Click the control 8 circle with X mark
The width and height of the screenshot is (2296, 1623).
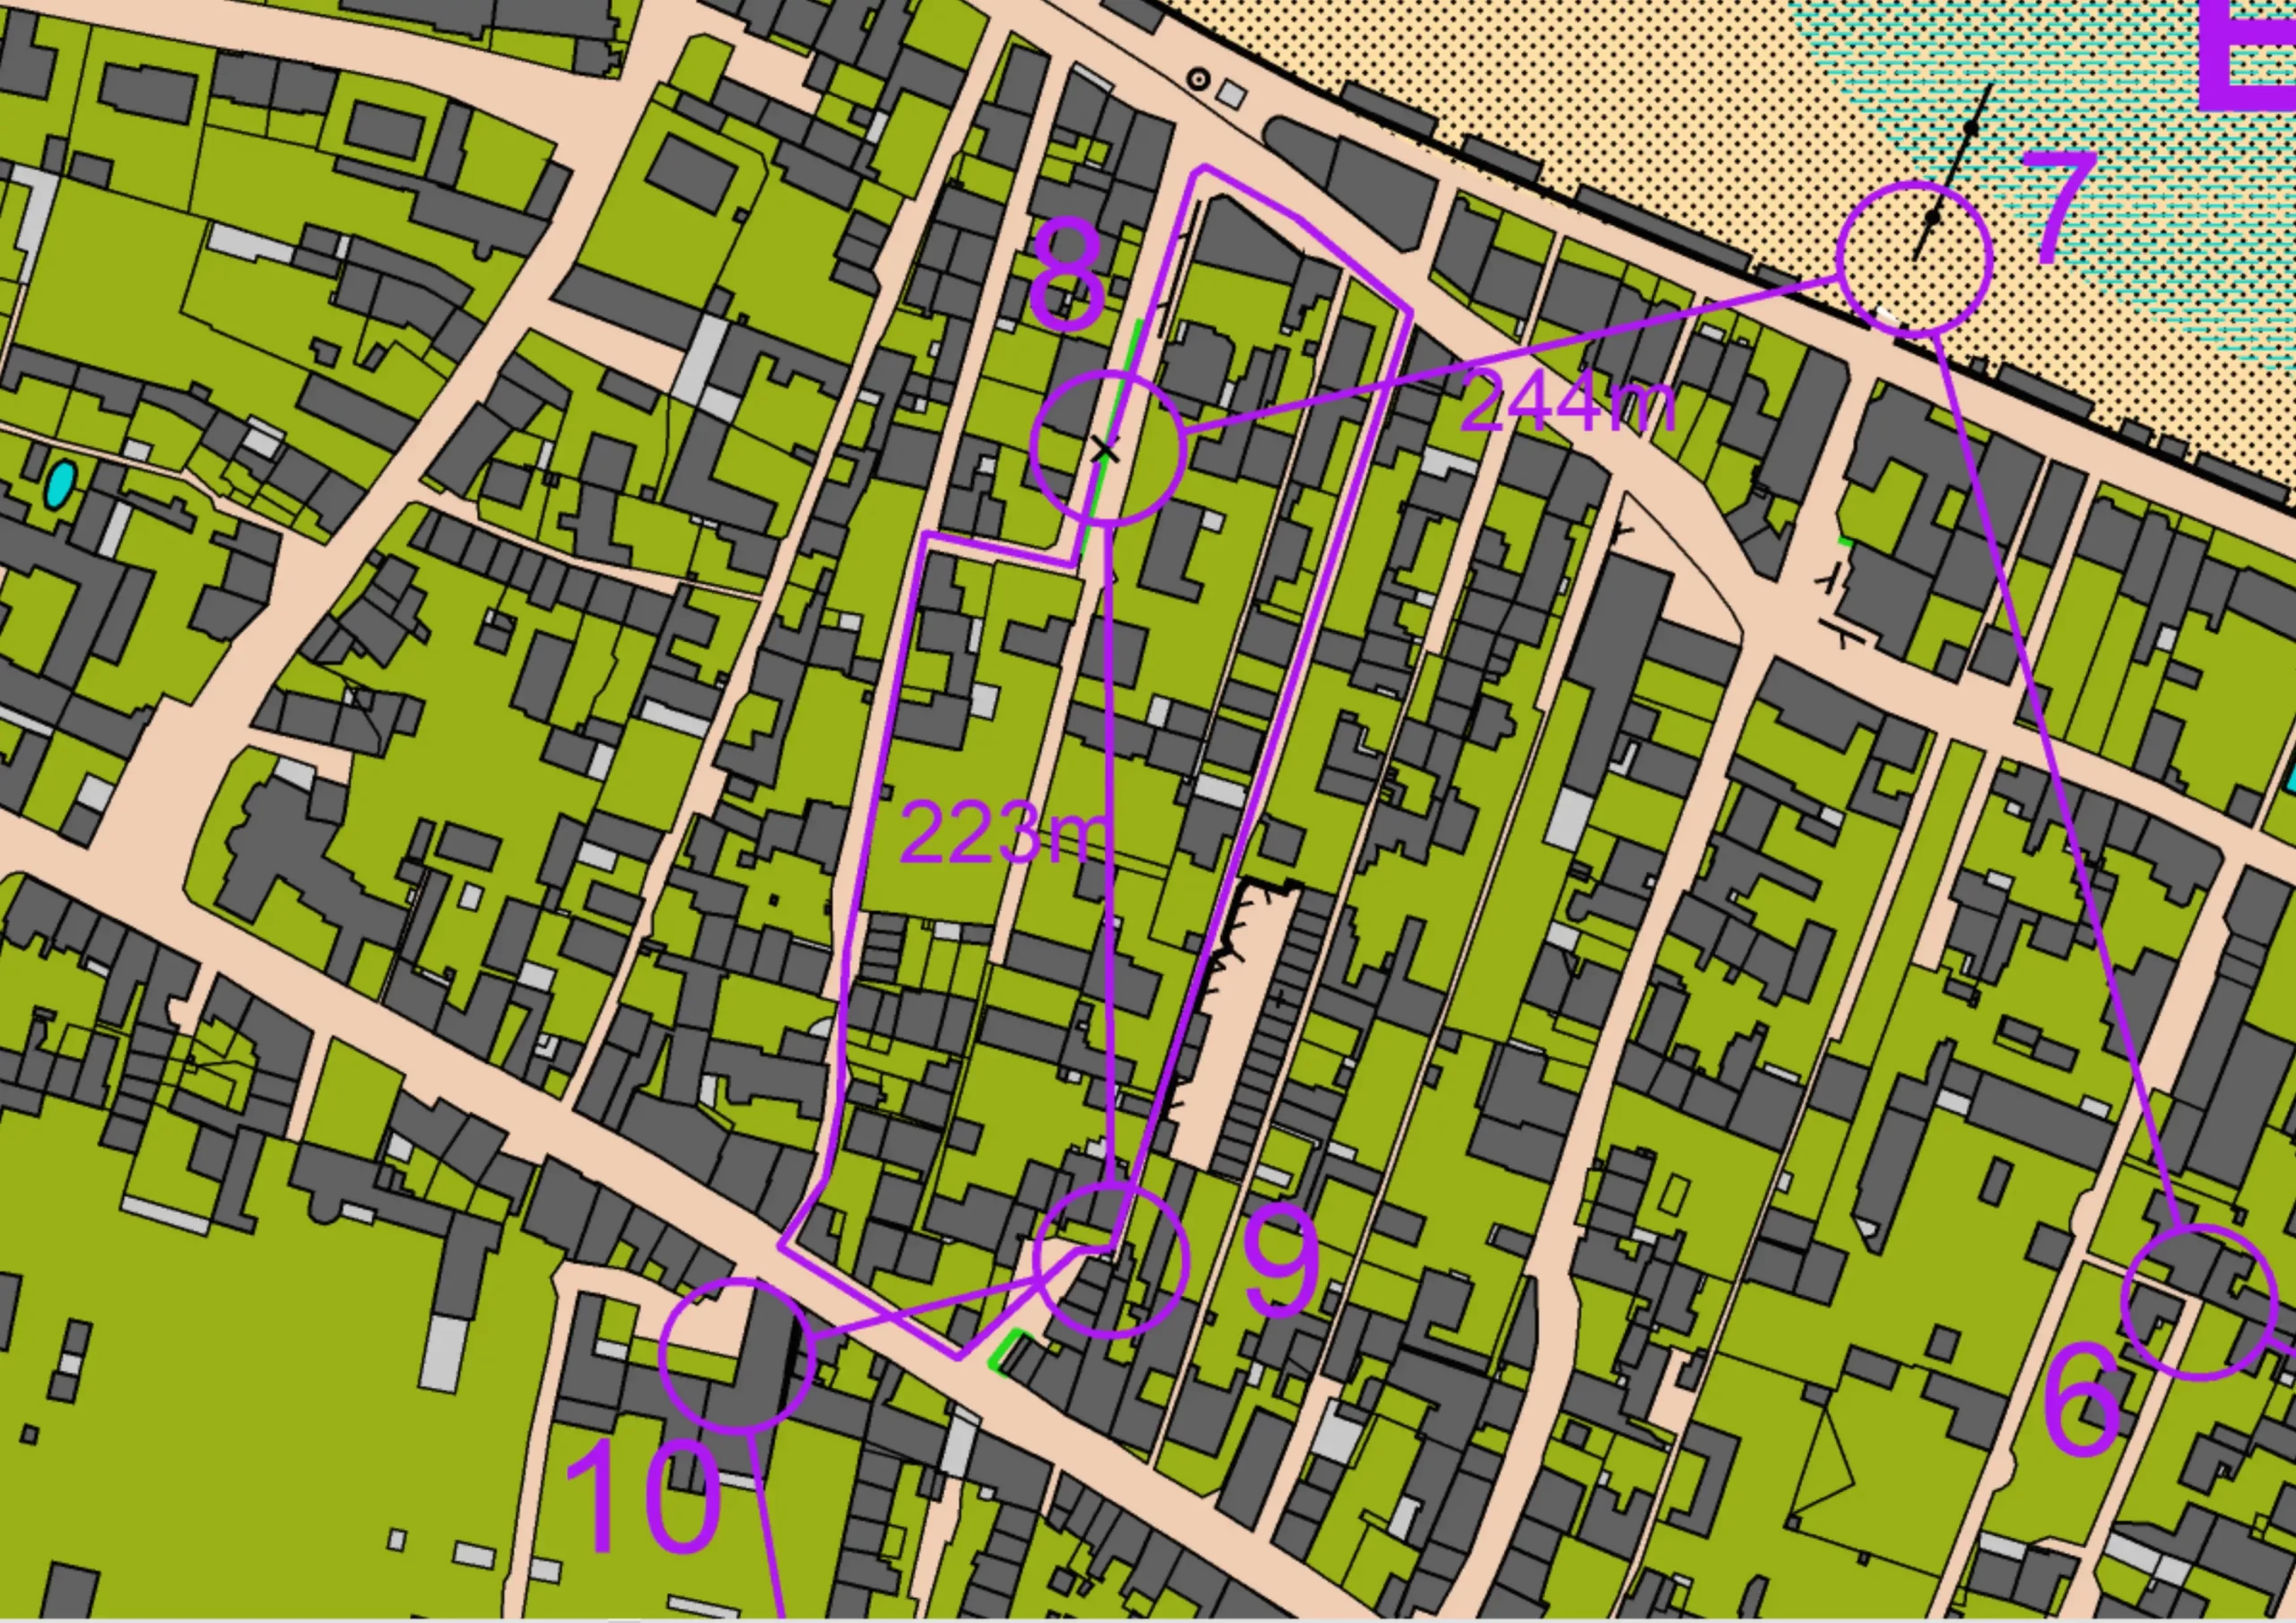coord(1108,447)
